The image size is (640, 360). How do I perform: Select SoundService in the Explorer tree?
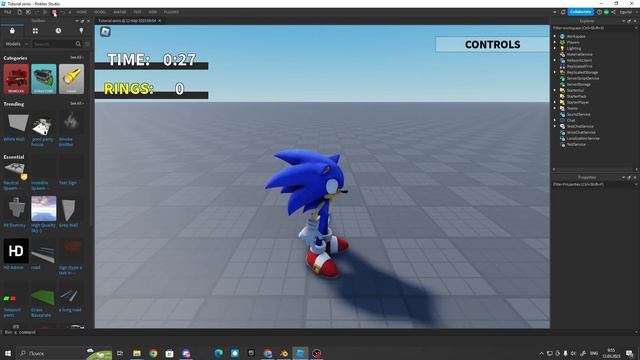pyautogui.click(x=578, y=114)
